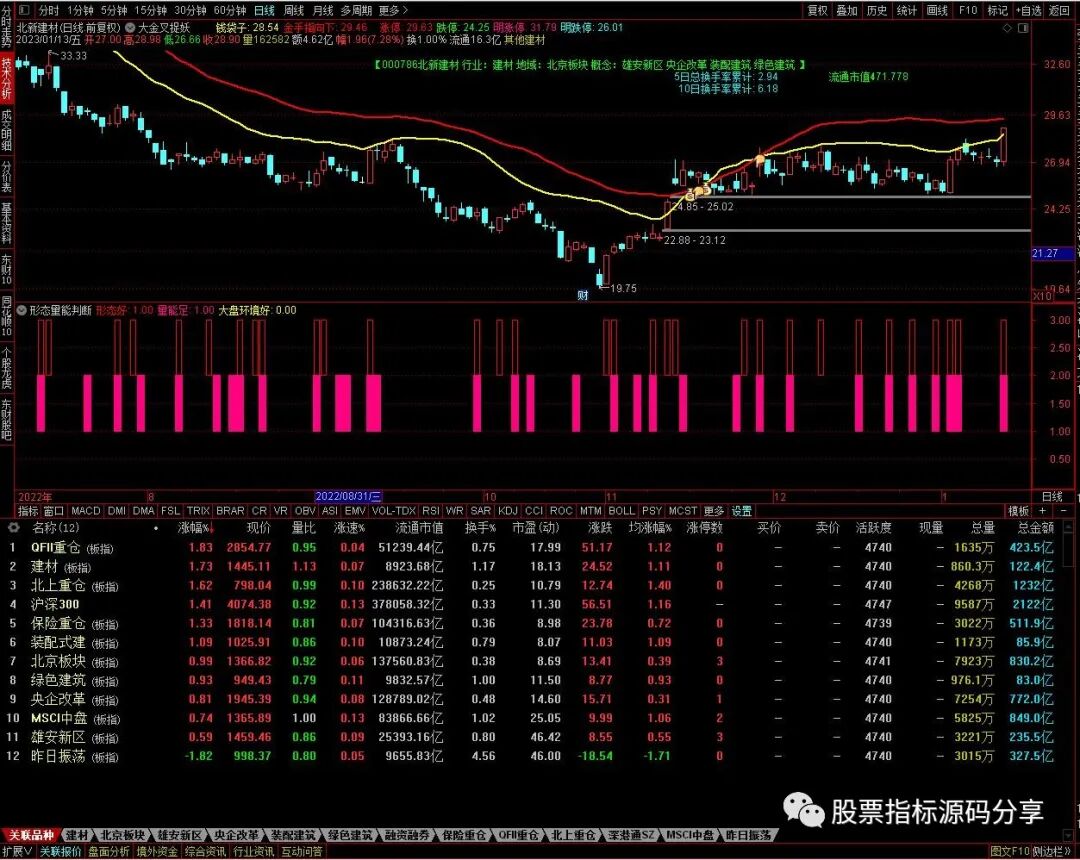Click the 21.27 price label on axis
This screenshot has height=860, width=1080.
[1052, 253]
